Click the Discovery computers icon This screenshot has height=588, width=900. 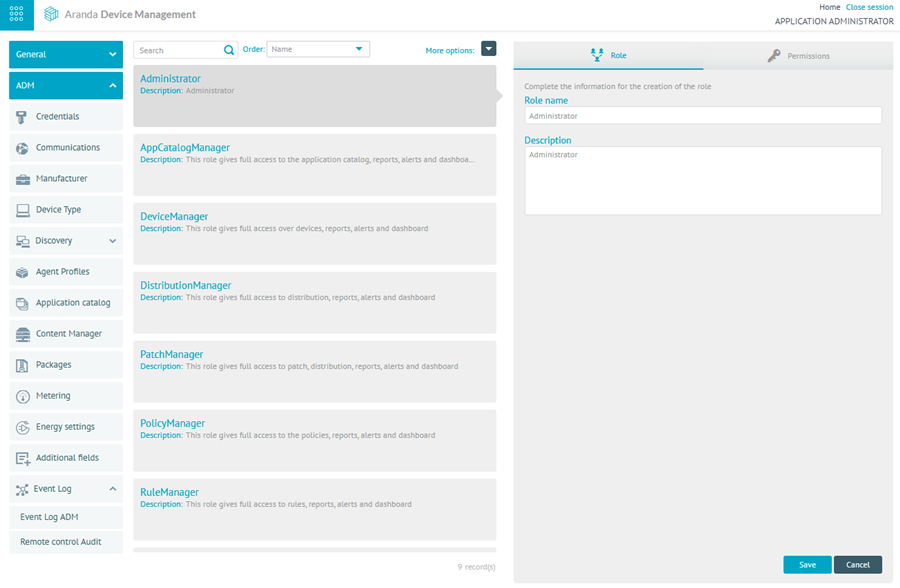click(x=23, y=241)
